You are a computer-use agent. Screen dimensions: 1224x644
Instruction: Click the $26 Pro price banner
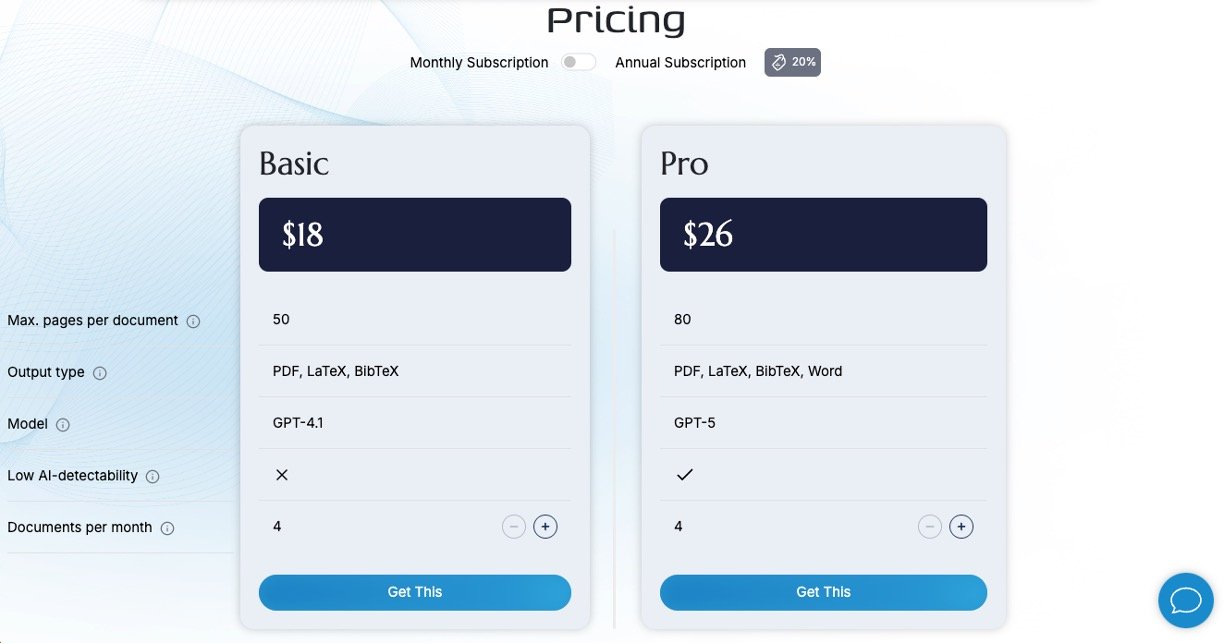tap(823, 235)
